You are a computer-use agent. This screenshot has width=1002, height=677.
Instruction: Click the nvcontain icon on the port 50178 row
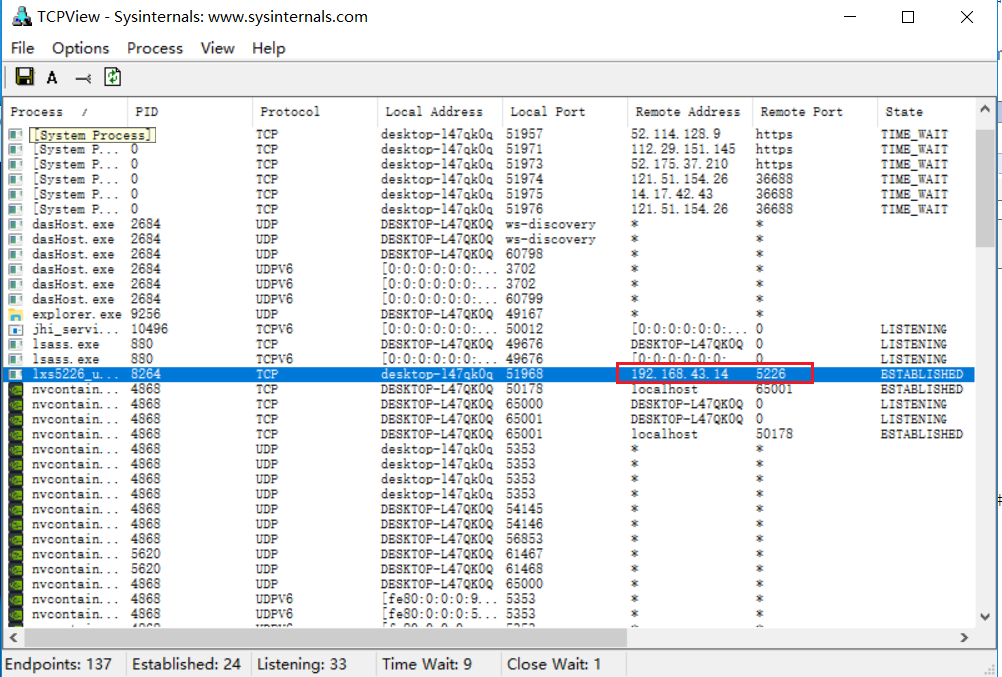pos(15,389)
